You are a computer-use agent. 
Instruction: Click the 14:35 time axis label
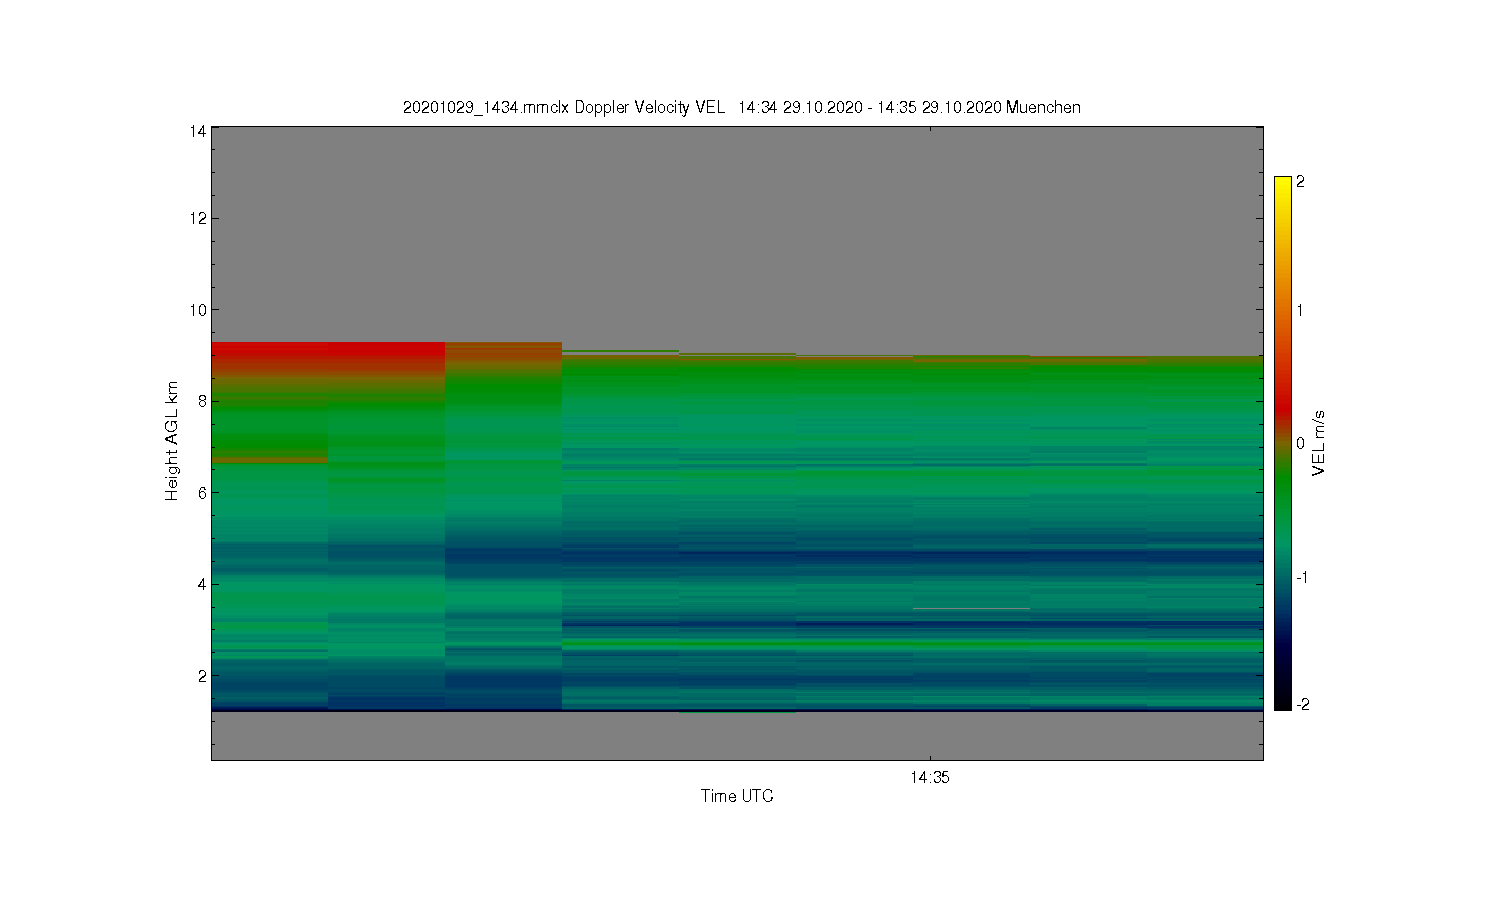930,777
